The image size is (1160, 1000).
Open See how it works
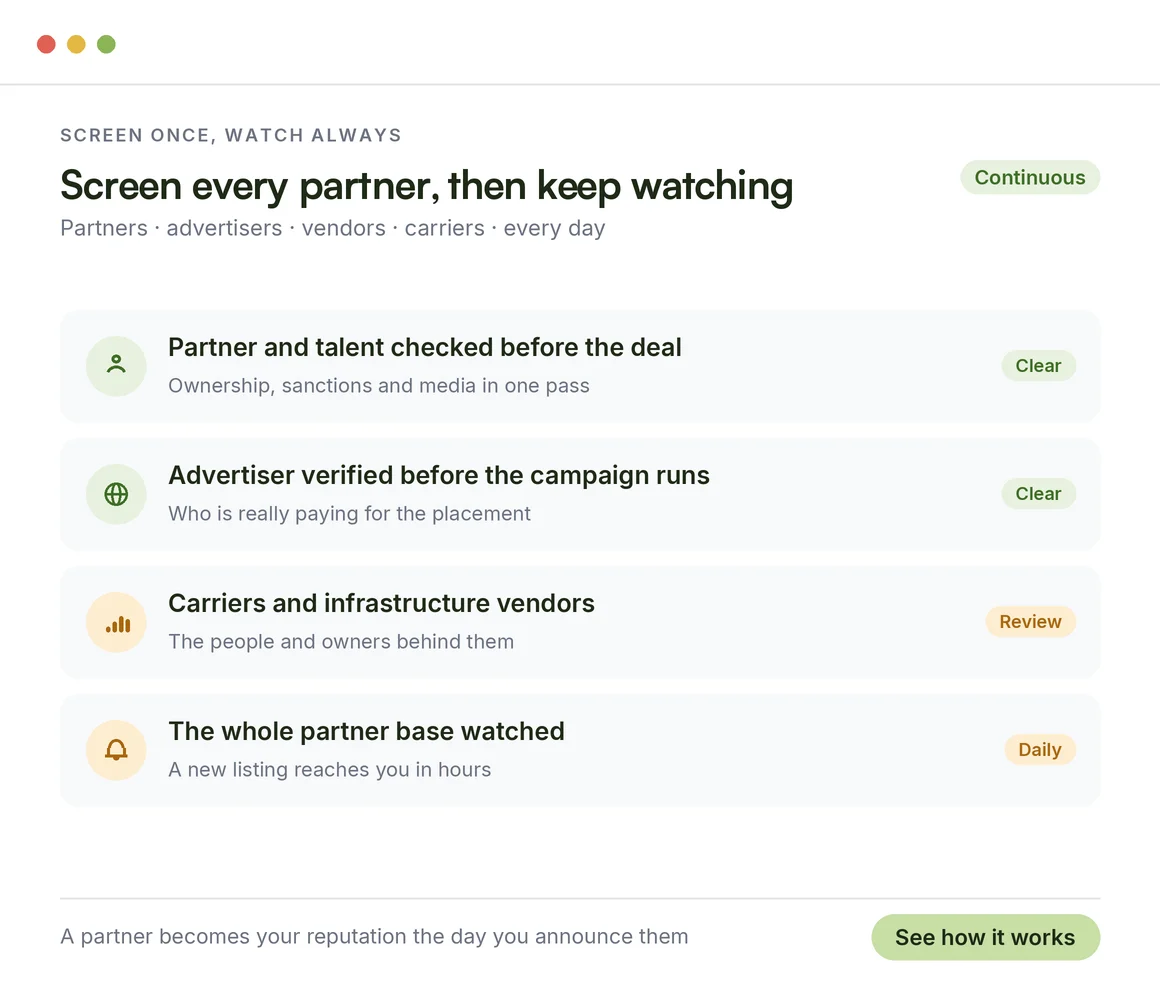click(985, 937)
